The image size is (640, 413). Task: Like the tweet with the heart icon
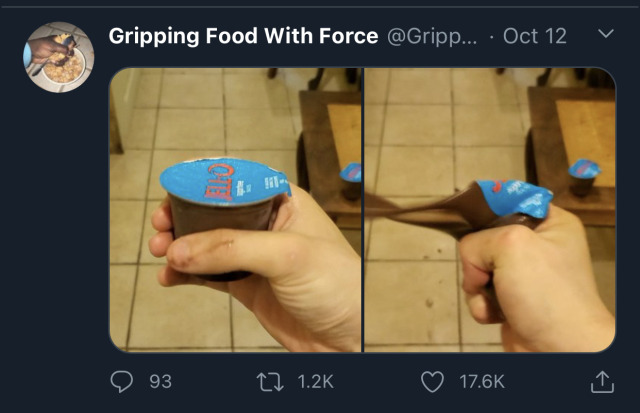pos(432,382)
